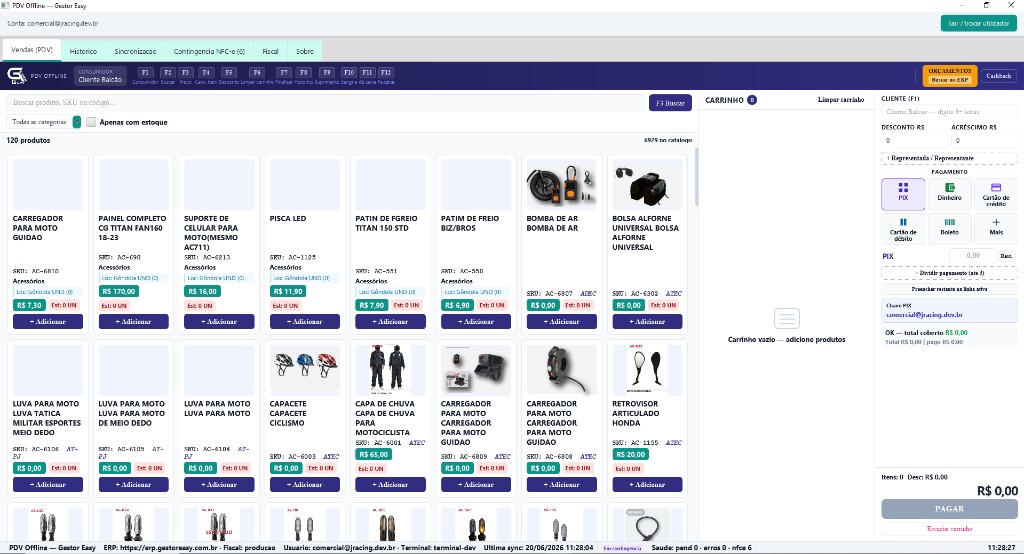This screenshot has width=1024, height=554.
Task: Click F4 cancel item shortcut key
Action: coord(206,73)
